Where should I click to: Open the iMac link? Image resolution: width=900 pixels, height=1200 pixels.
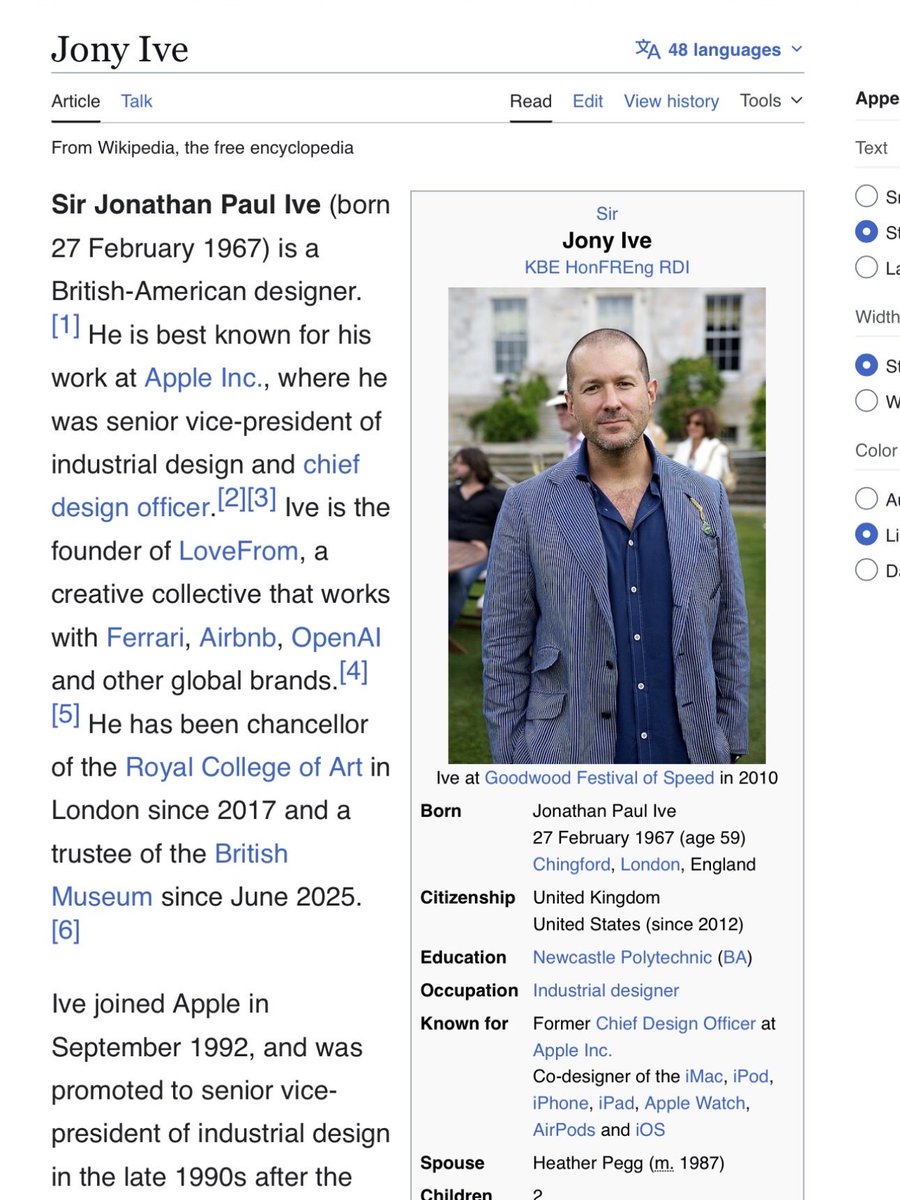(704, 1076)
